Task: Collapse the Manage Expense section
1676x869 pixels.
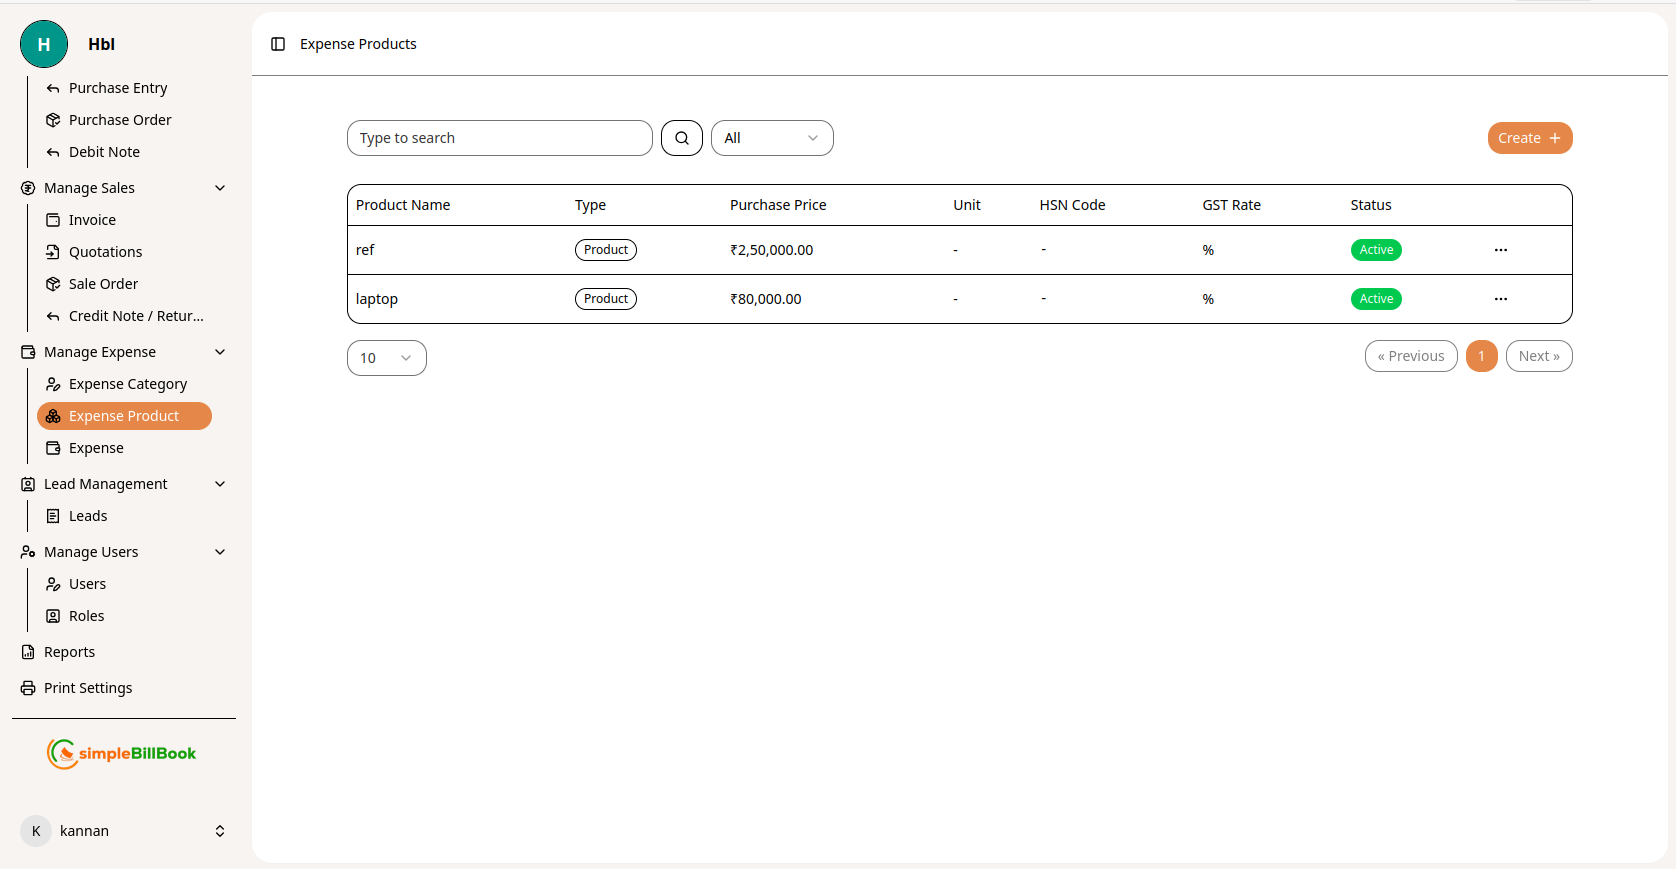Action: 220,352
